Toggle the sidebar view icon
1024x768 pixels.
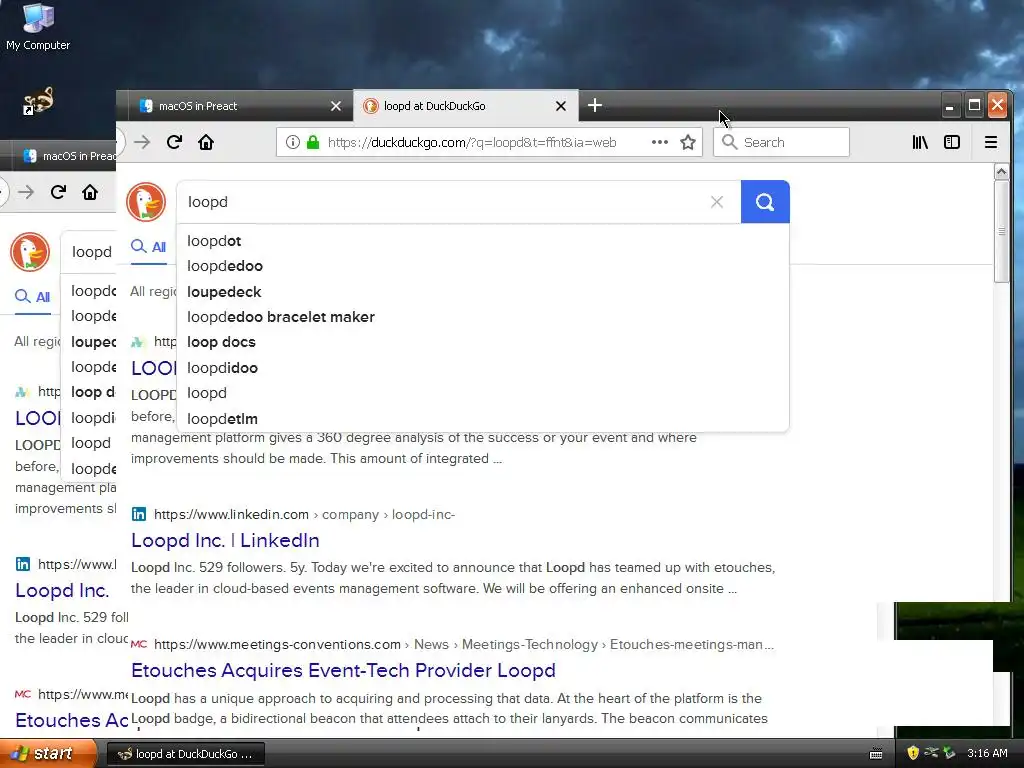pyautogui.click(x=952, y=142)
